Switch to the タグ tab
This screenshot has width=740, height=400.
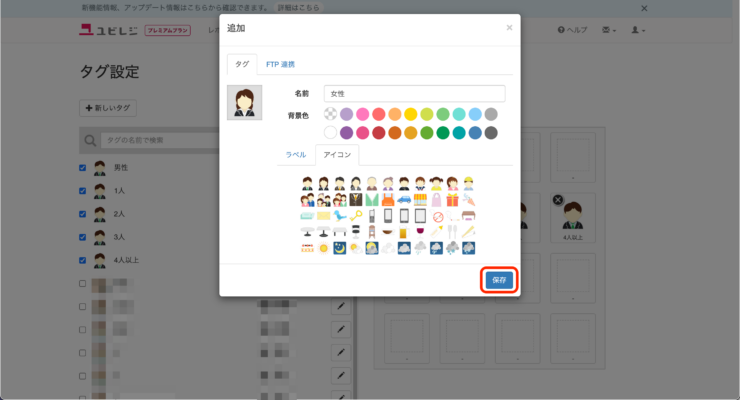click(x=242, y=64)
